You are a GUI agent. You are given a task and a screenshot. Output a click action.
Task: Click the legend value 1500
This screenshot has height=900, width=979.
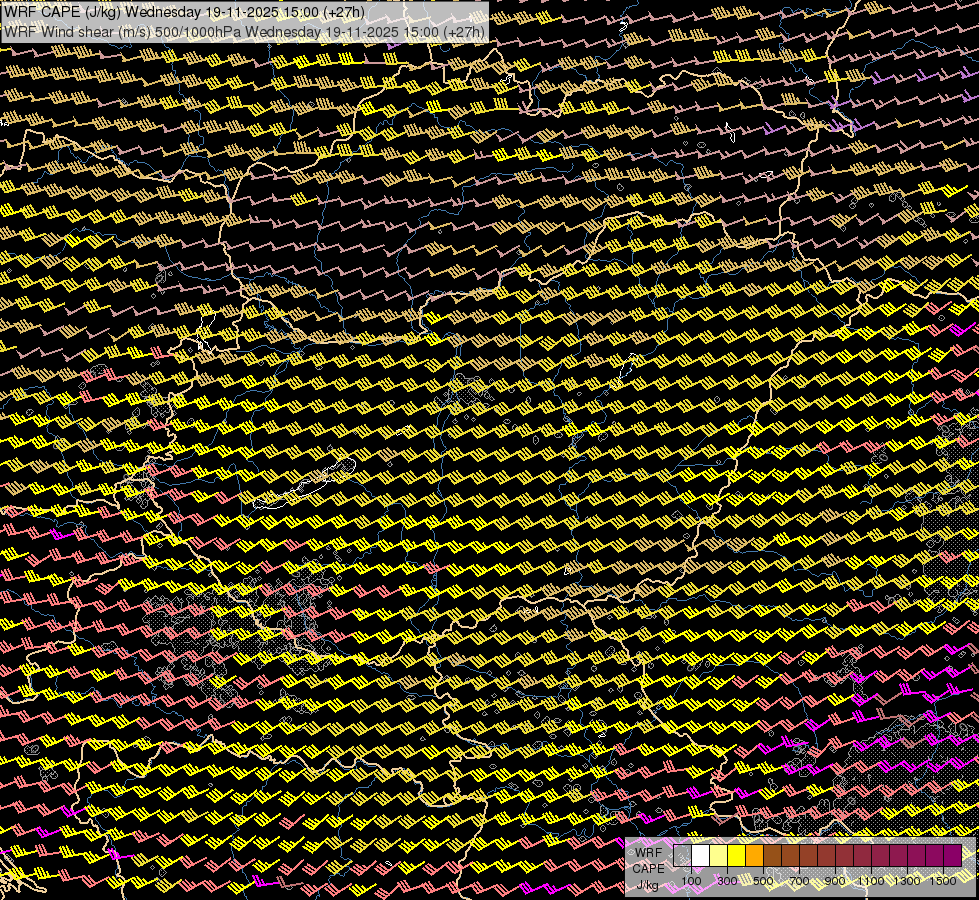point(943,881)
